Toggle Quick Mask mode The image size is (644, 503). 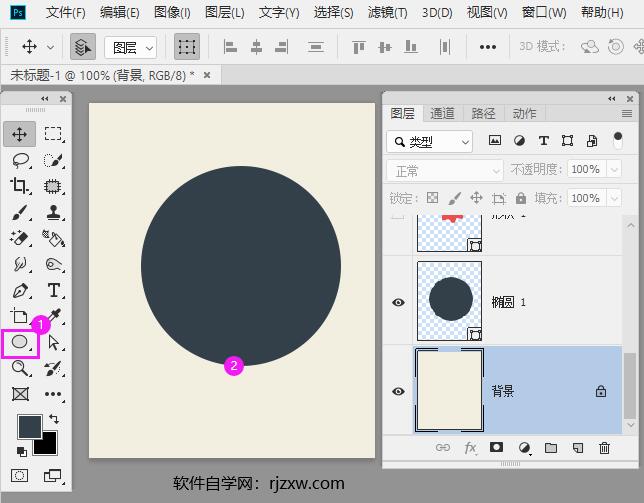tap(19, 476)
